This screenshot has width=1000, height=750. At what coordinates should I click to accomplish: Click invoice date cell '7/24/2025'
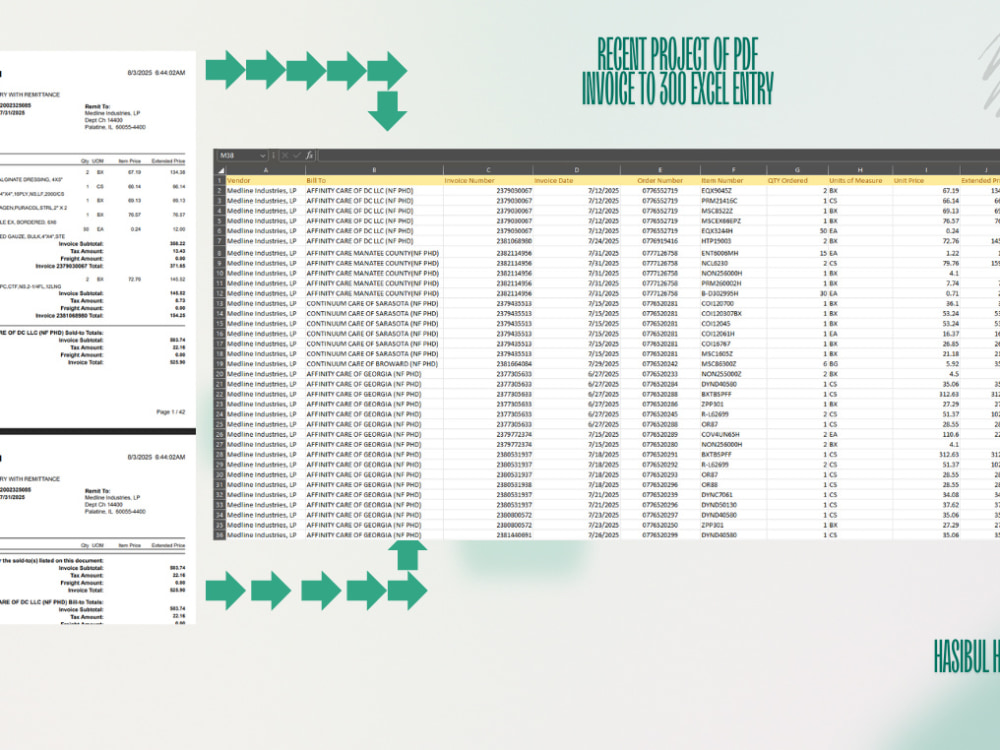577,241
